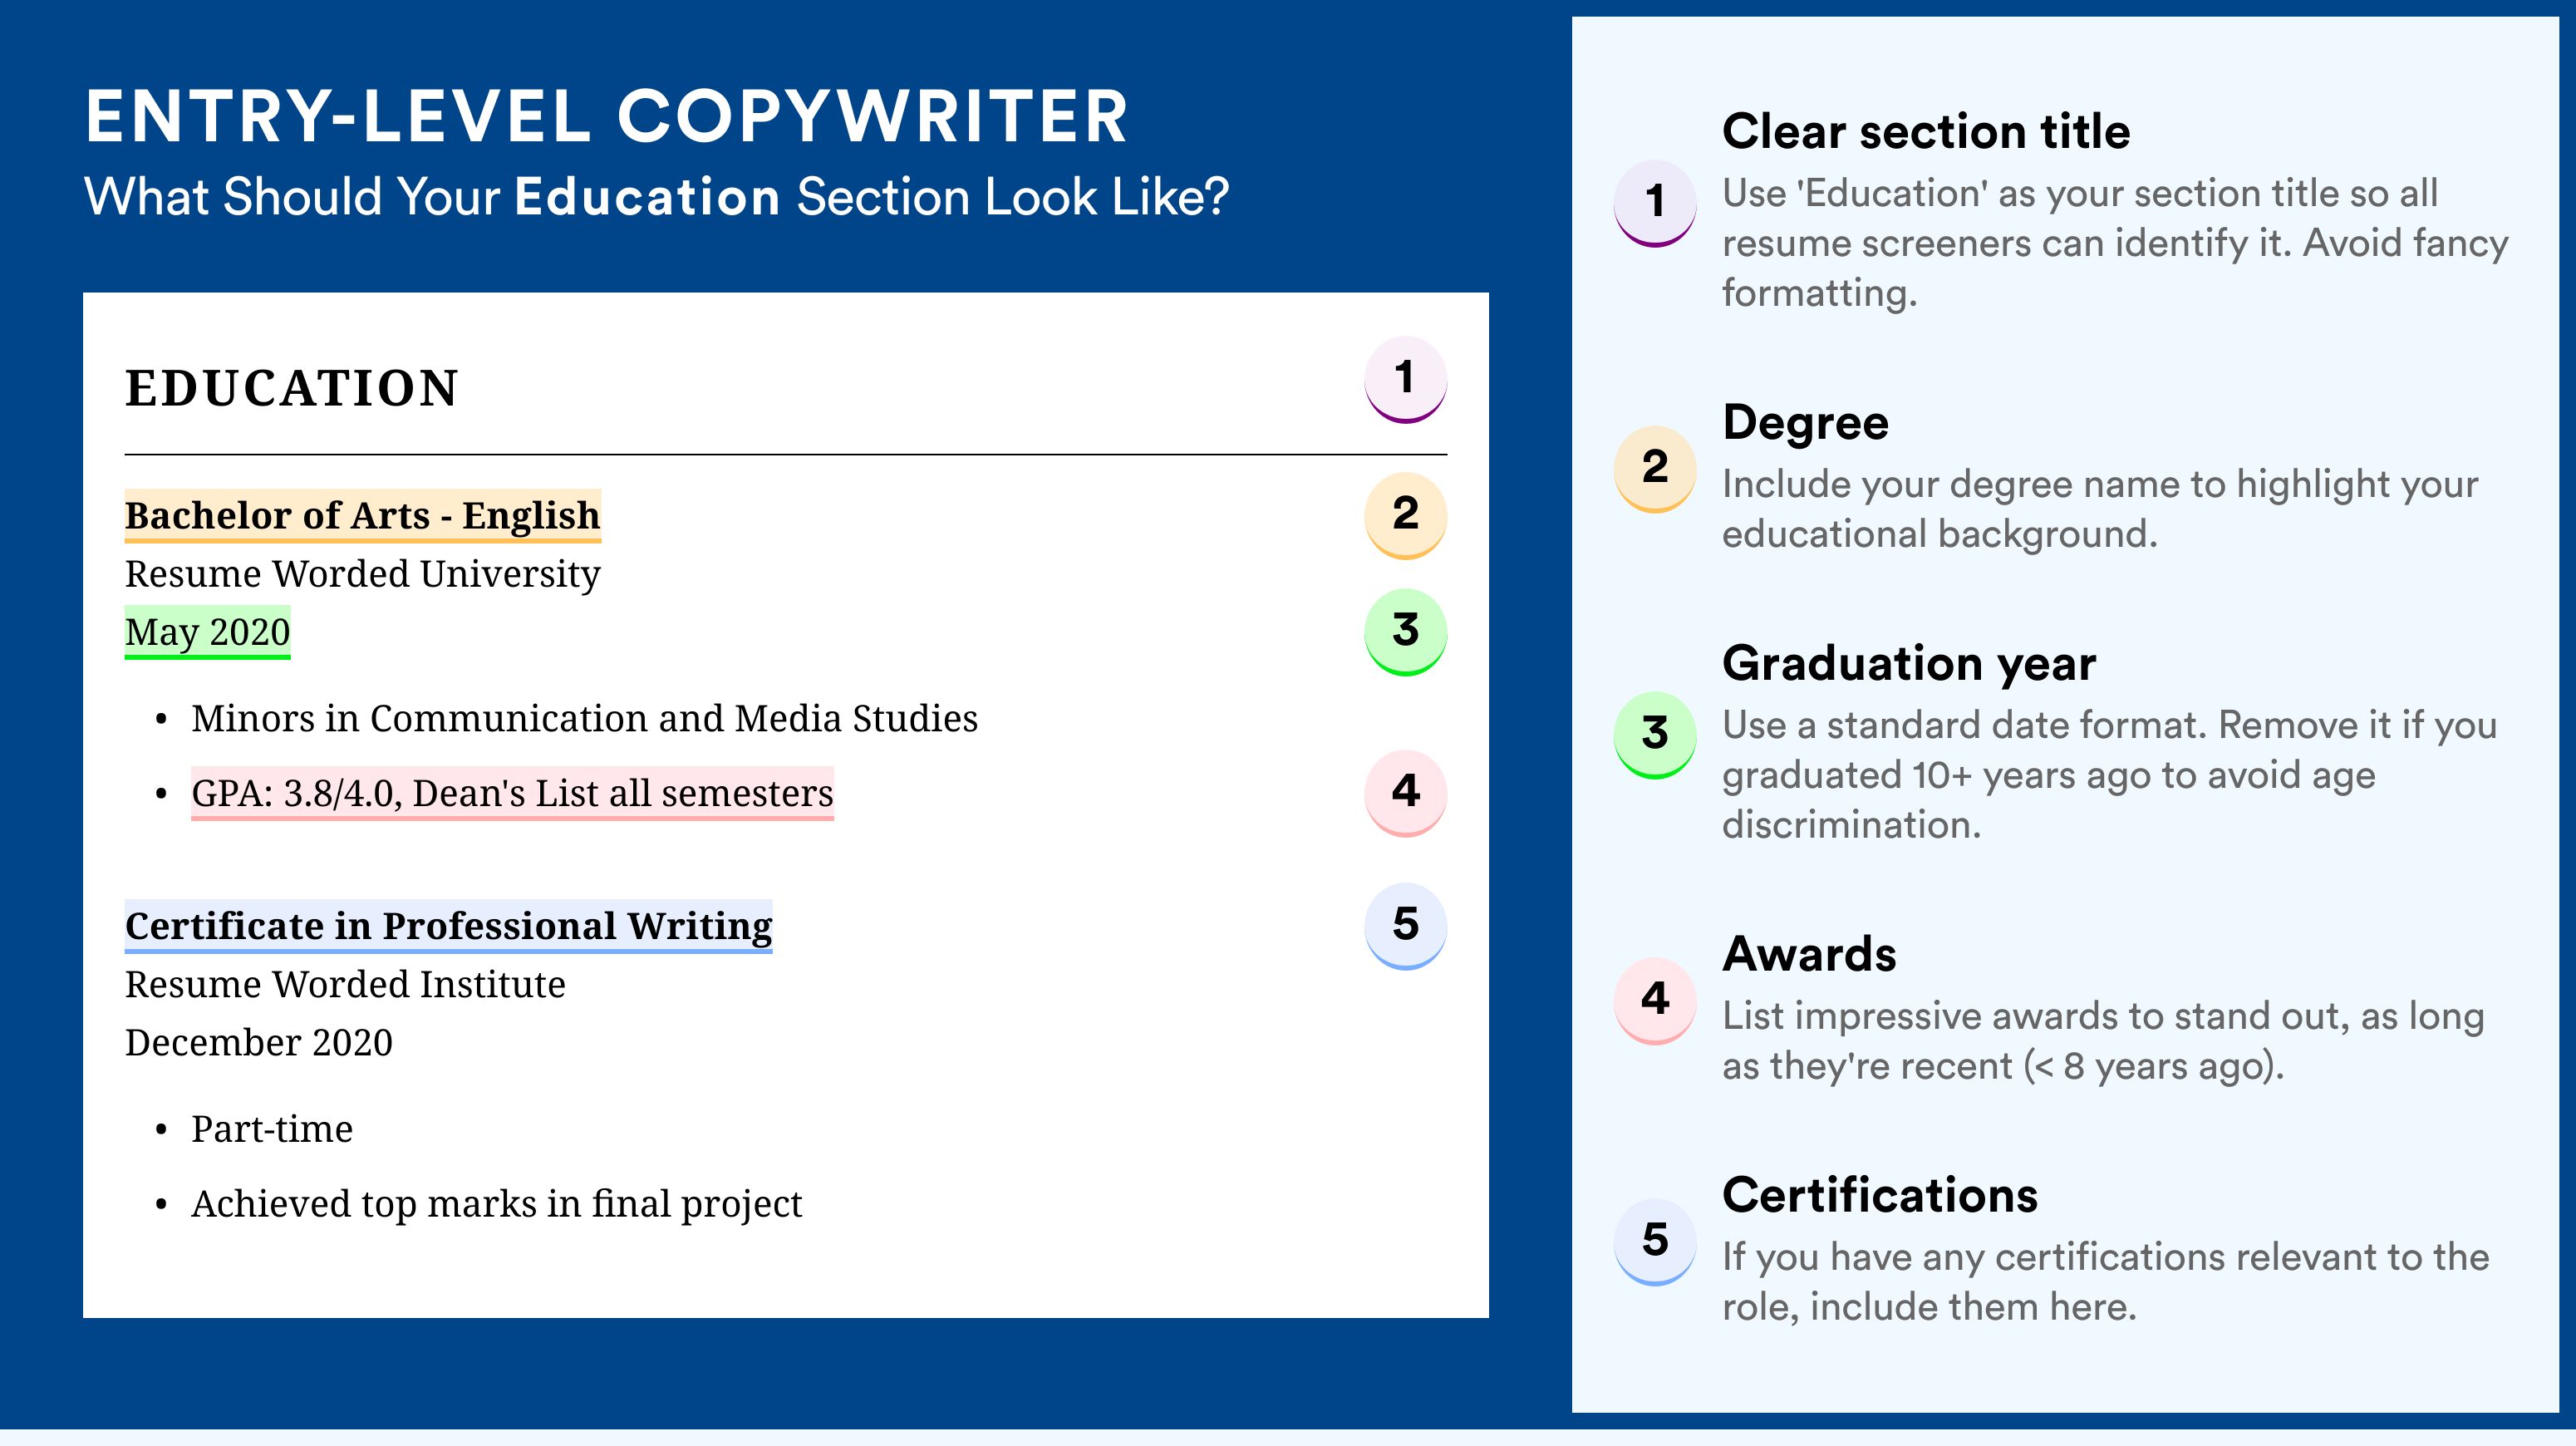
Task: Click the pink badge 4 beside GPA line
Action: tap(1405, 793)
